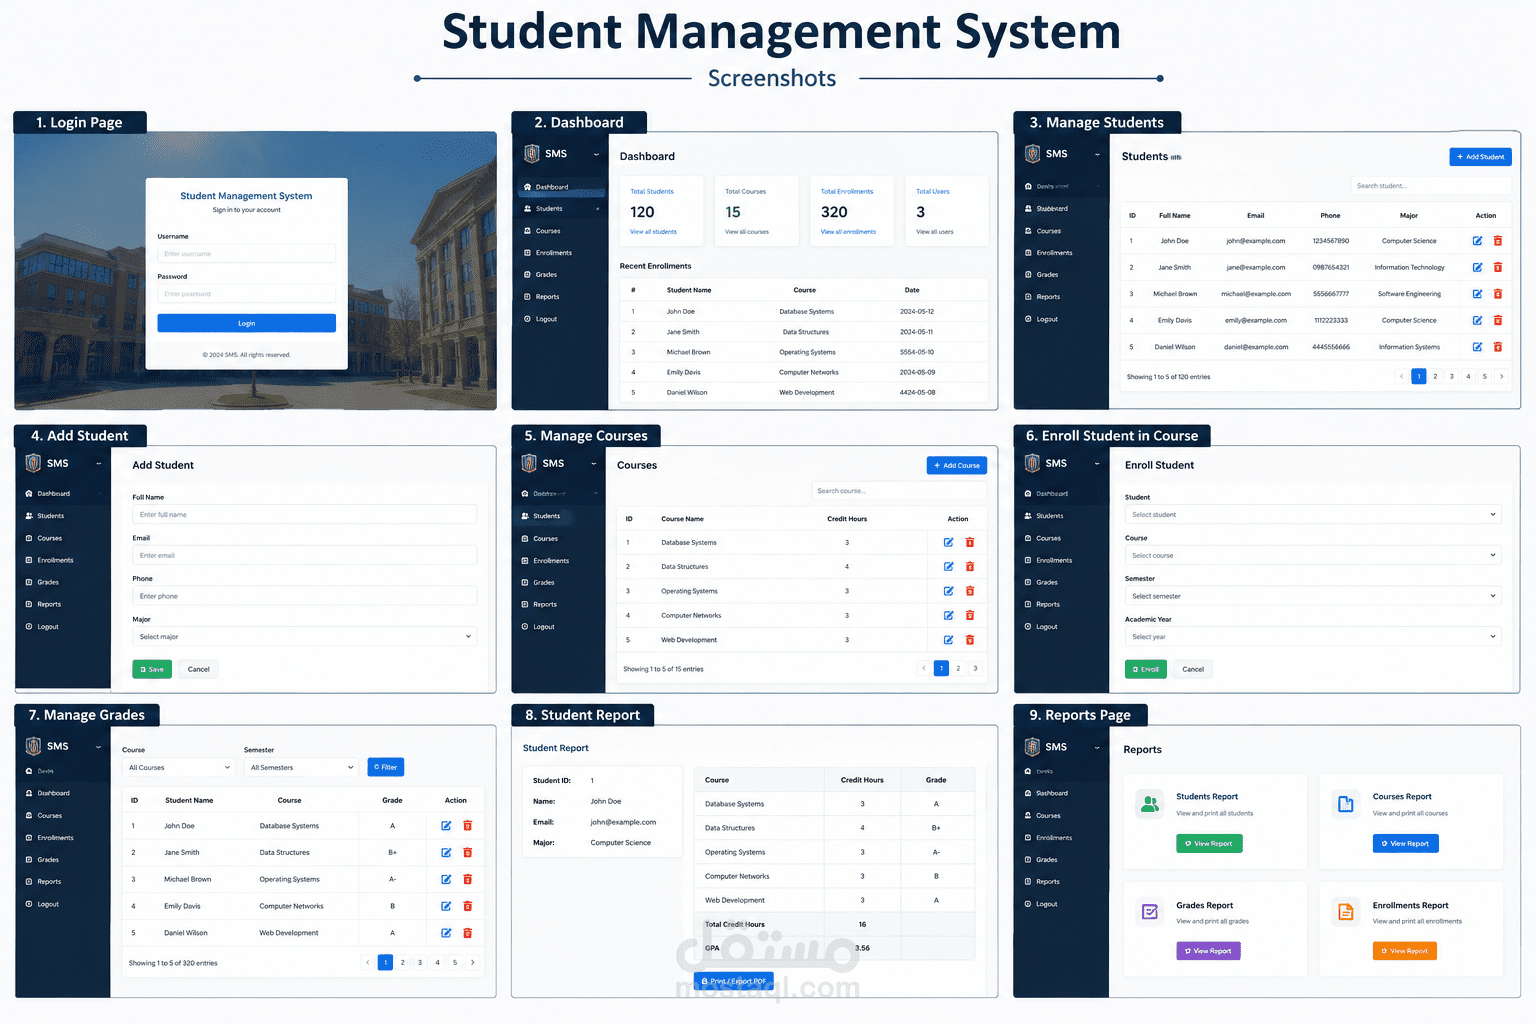
Task: Open All Semesters filter in Manage Grades
Action: (301, 768)
